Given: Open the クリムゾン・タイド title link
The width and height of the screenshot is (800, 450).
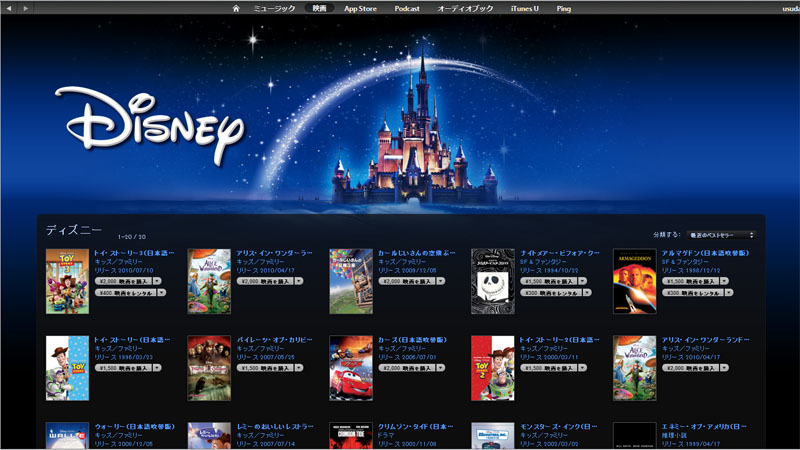Looking at the screenshot, I should click(x=415, y=427).
